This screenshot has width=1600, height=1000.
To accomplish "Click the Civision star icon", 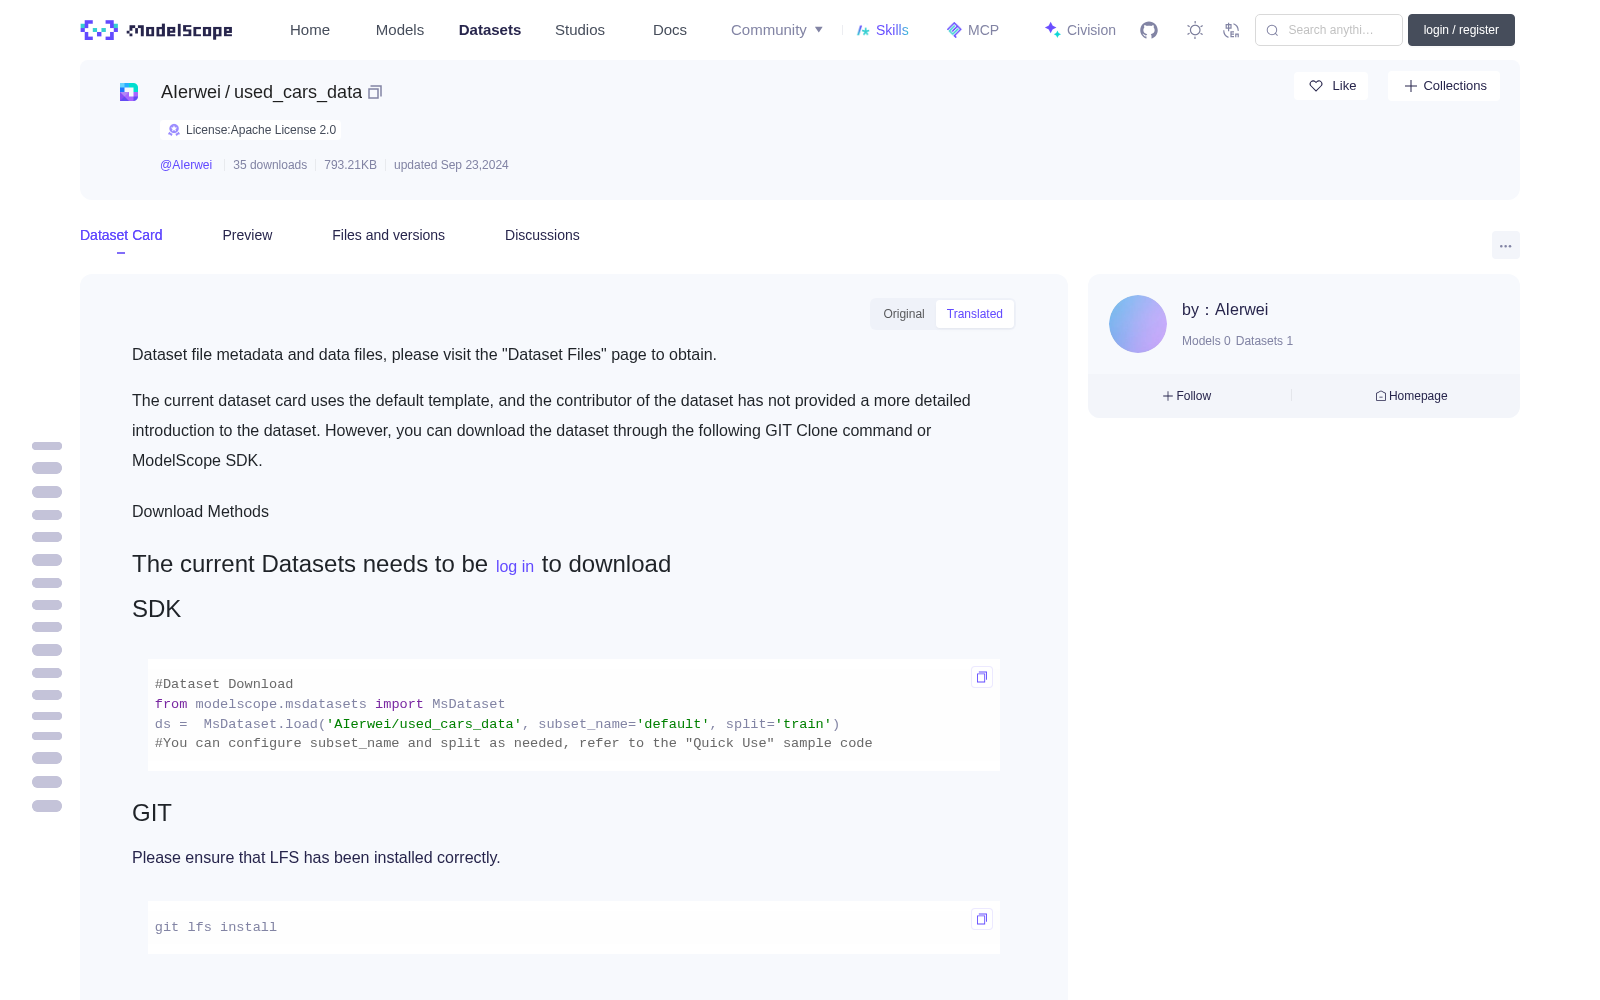I will click(x=1052, y=30).
